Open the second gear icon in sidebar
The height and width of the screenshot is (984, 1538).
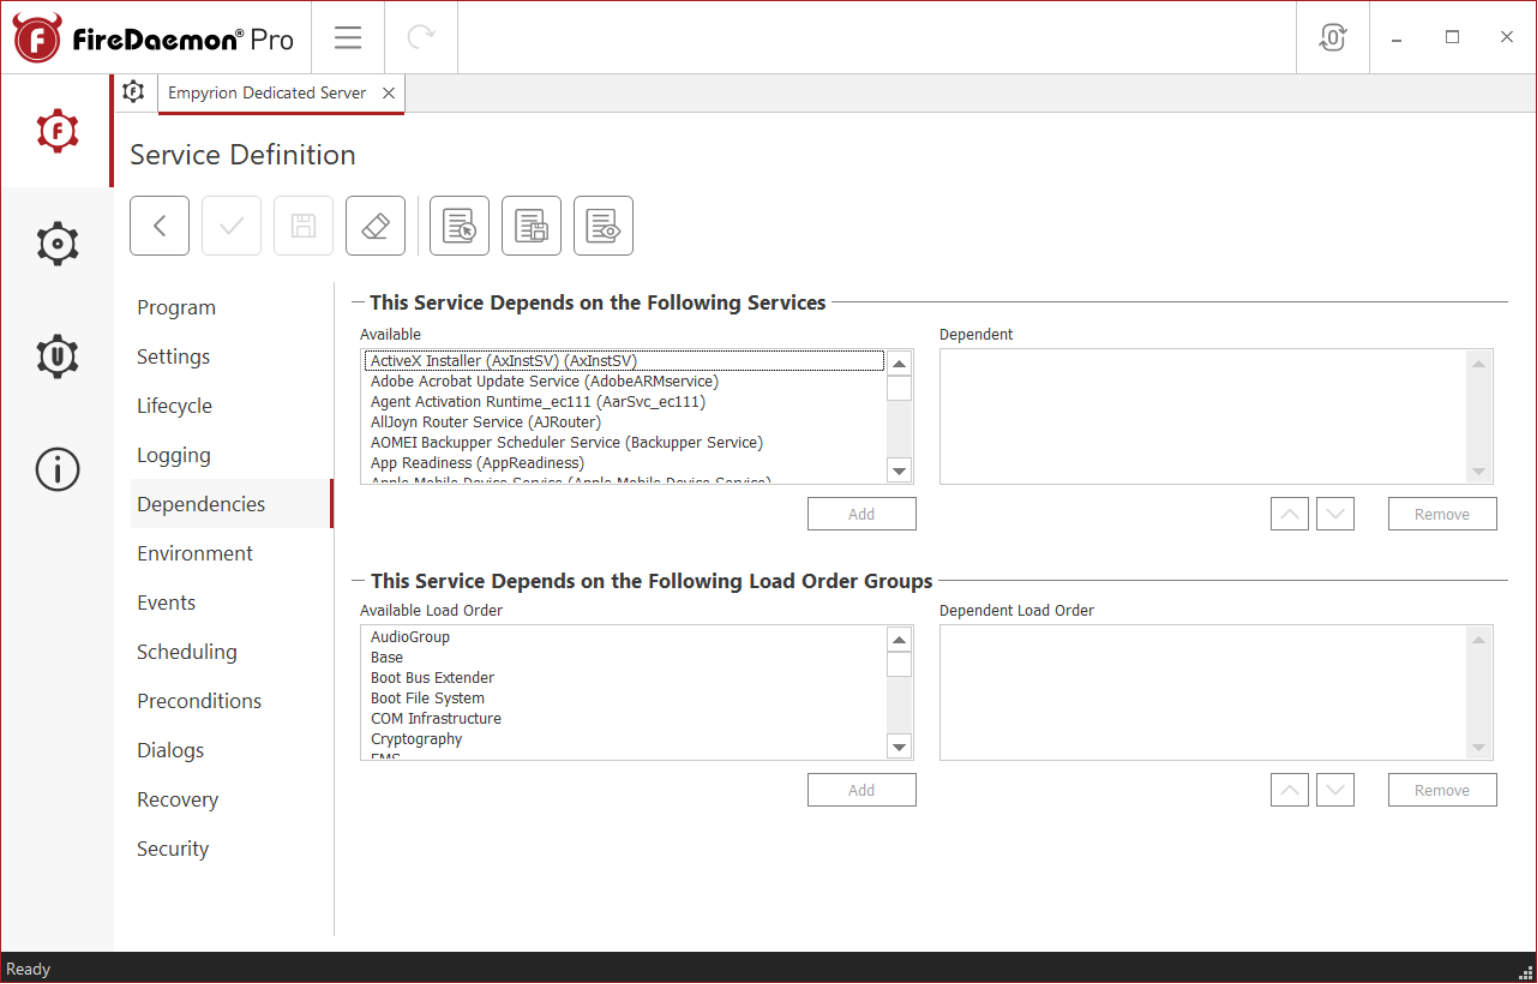click(57, 243)
